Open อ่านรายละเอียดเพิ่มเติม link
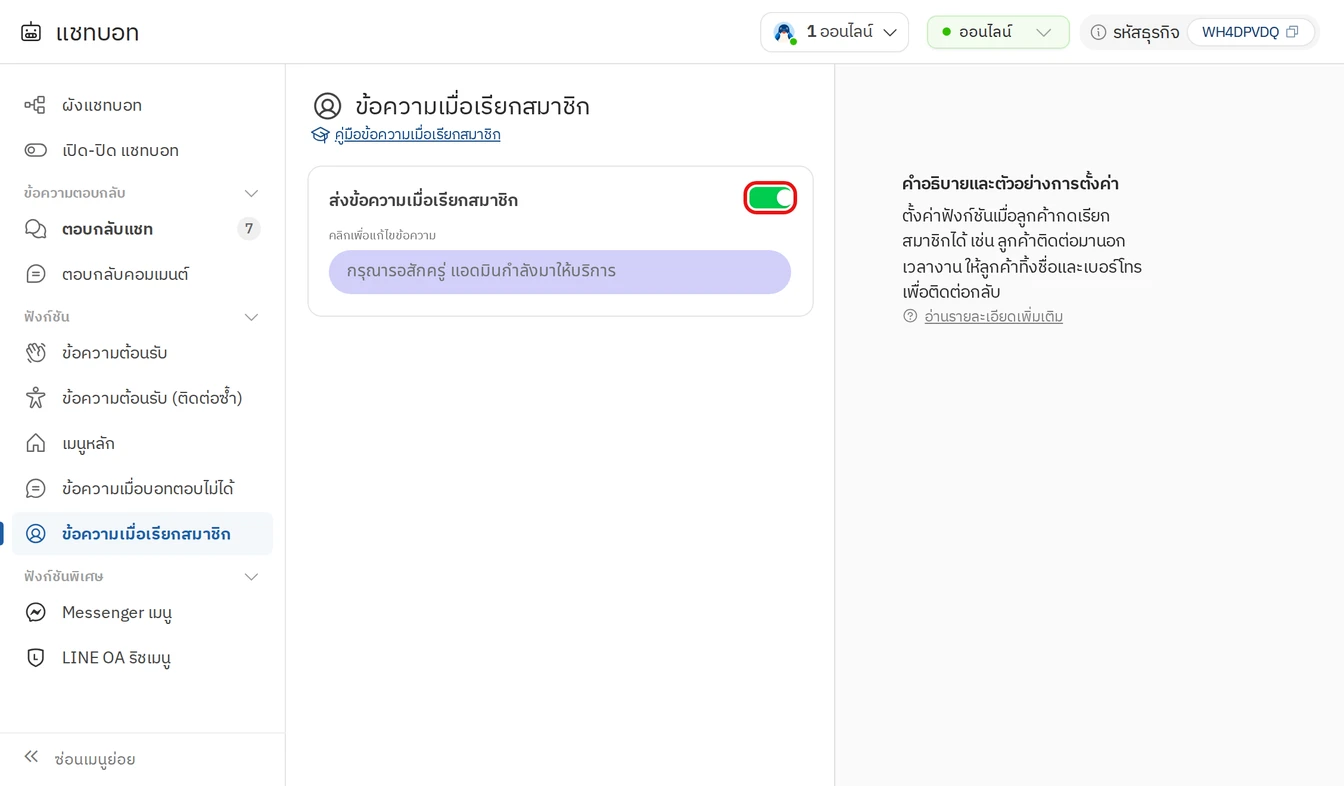The image size is (1344, 786). coord(993,316)
